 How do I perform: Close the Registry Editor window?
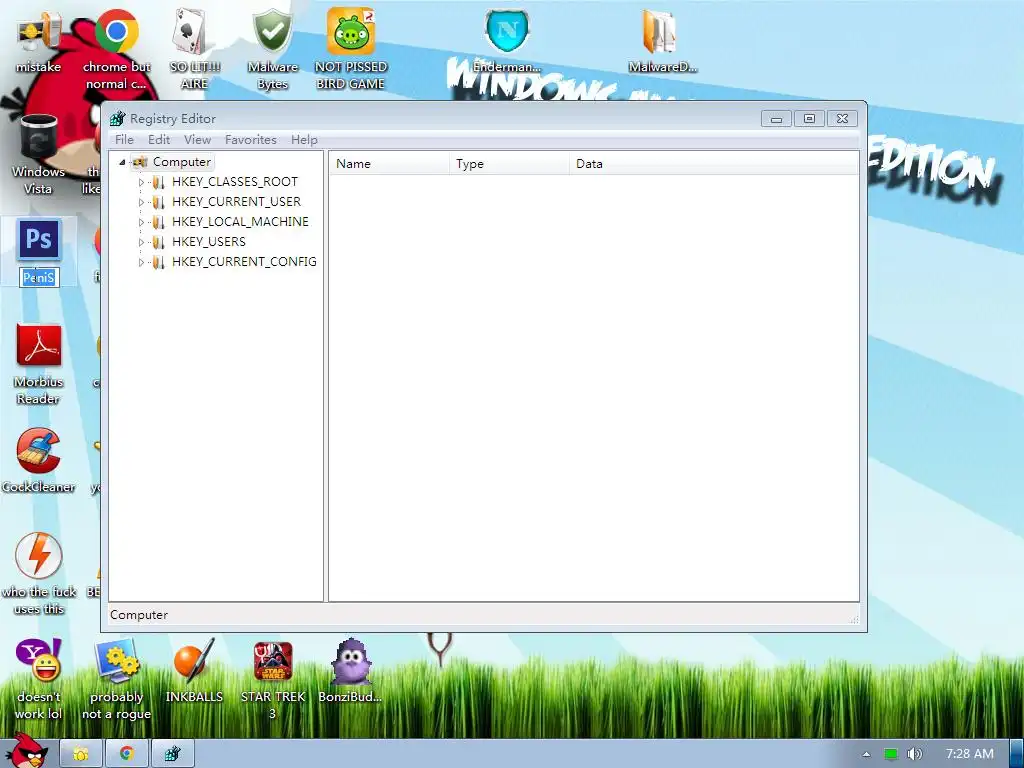(842, 119)
